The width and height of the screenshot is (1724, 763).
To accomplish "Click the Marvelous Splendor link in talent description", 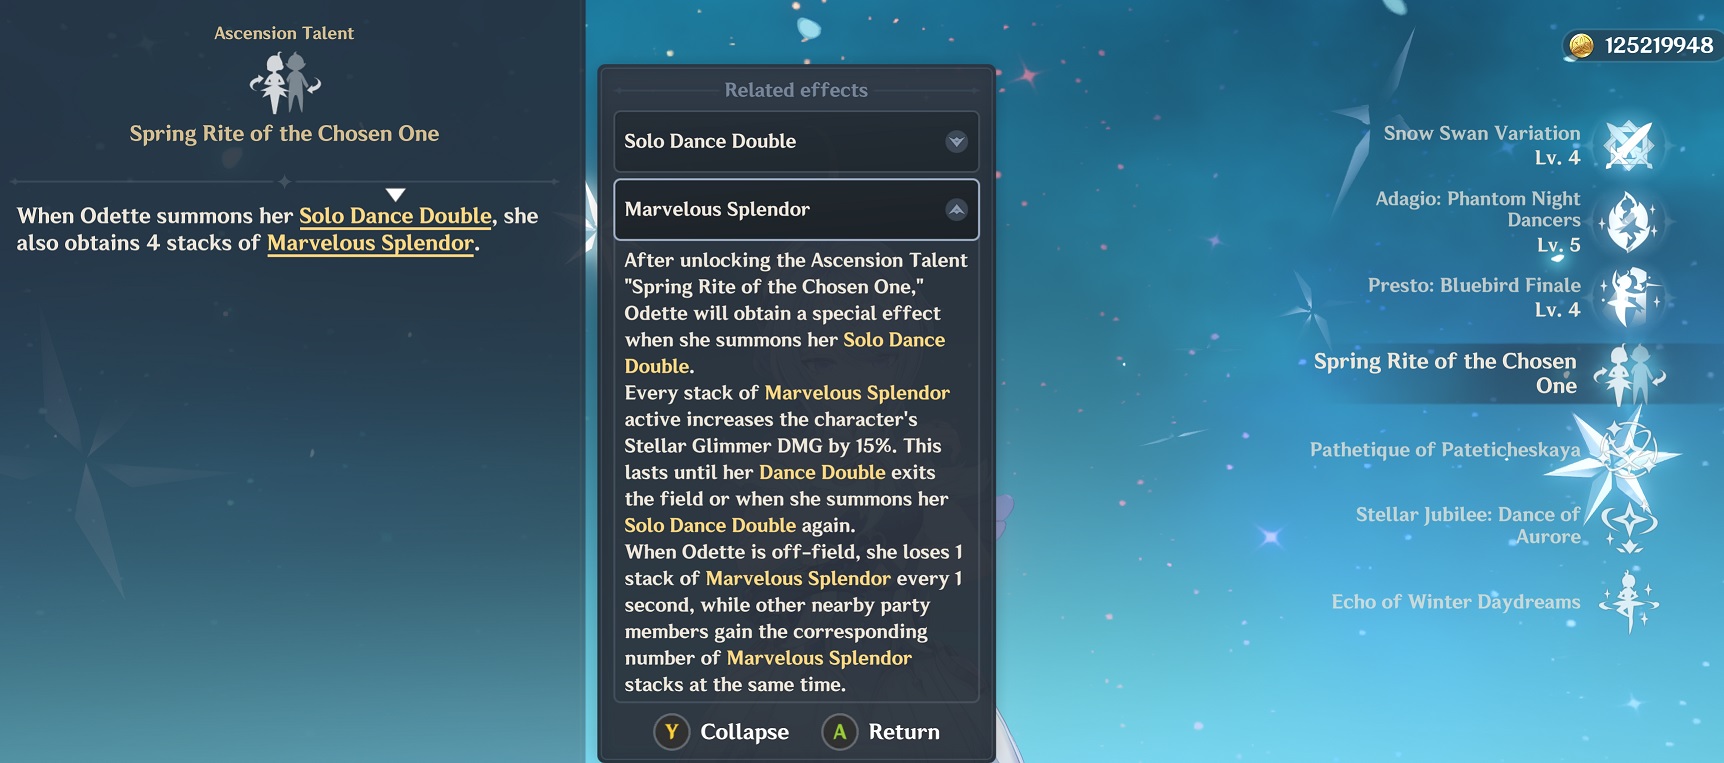I will coord(370,243).
